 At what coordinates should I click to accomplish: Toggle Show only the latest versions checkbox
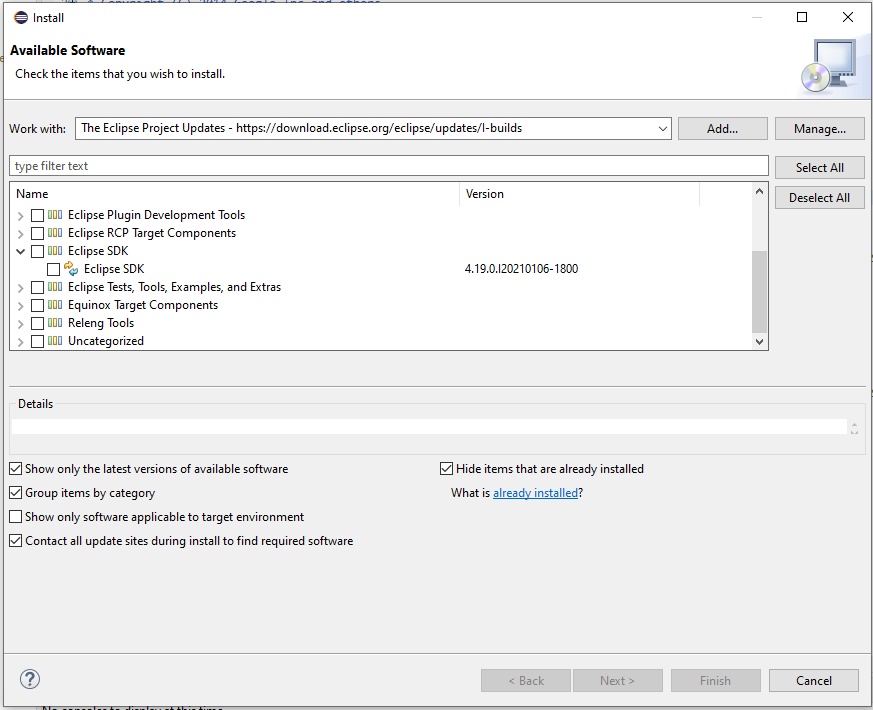click(16, 469)
